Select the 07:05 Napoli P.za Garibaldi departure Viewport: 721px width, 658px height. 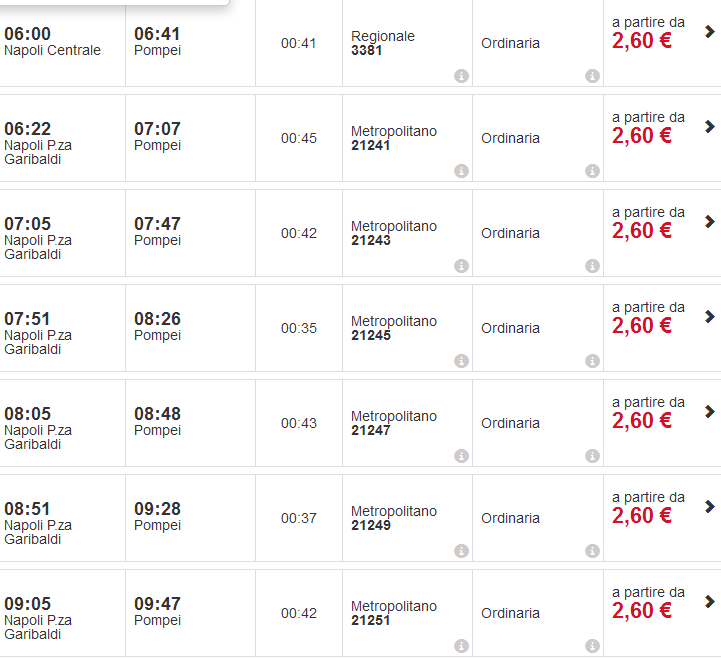(x=38, y=238)
